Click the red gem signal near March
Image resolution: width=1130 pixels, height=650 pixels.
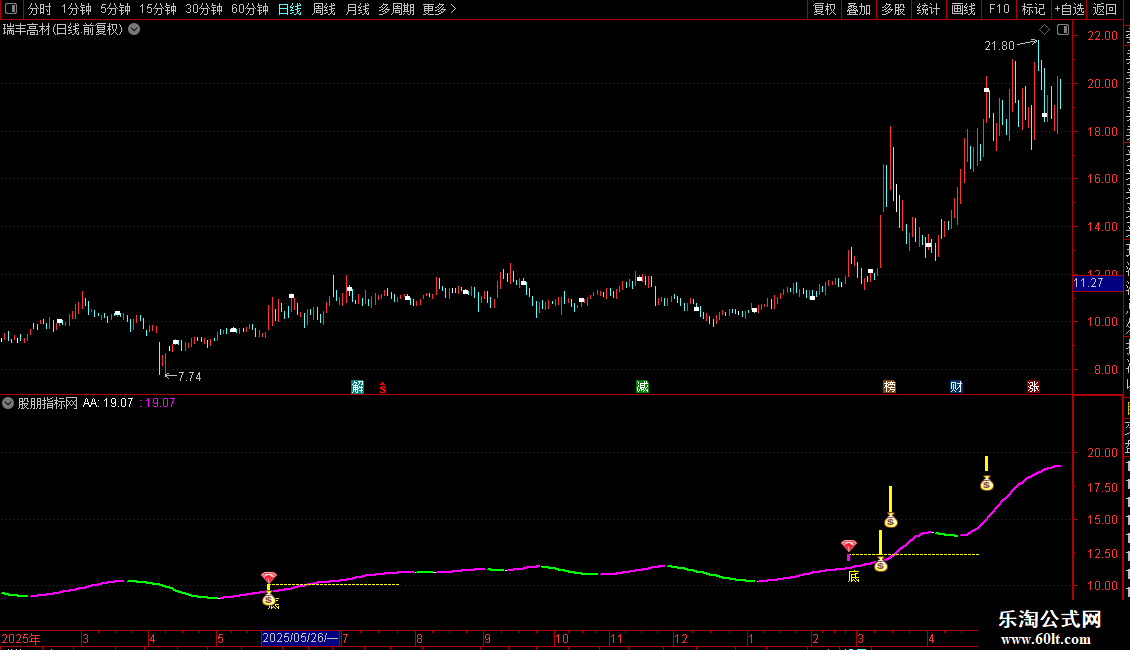pos(849,546)
